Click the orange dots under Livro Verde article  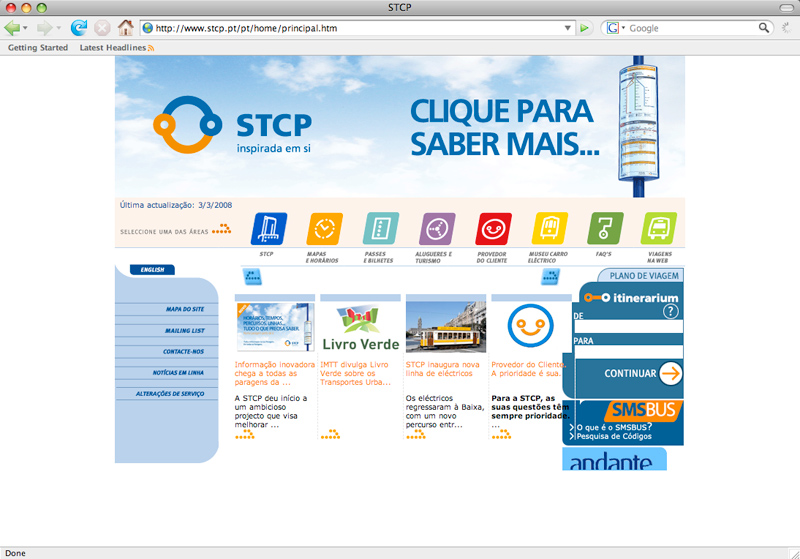tap(330, 434)
